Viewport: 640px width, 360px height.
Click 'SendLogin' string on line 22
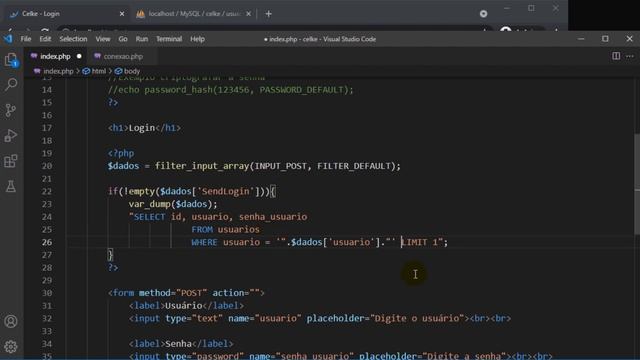point(225,191)
